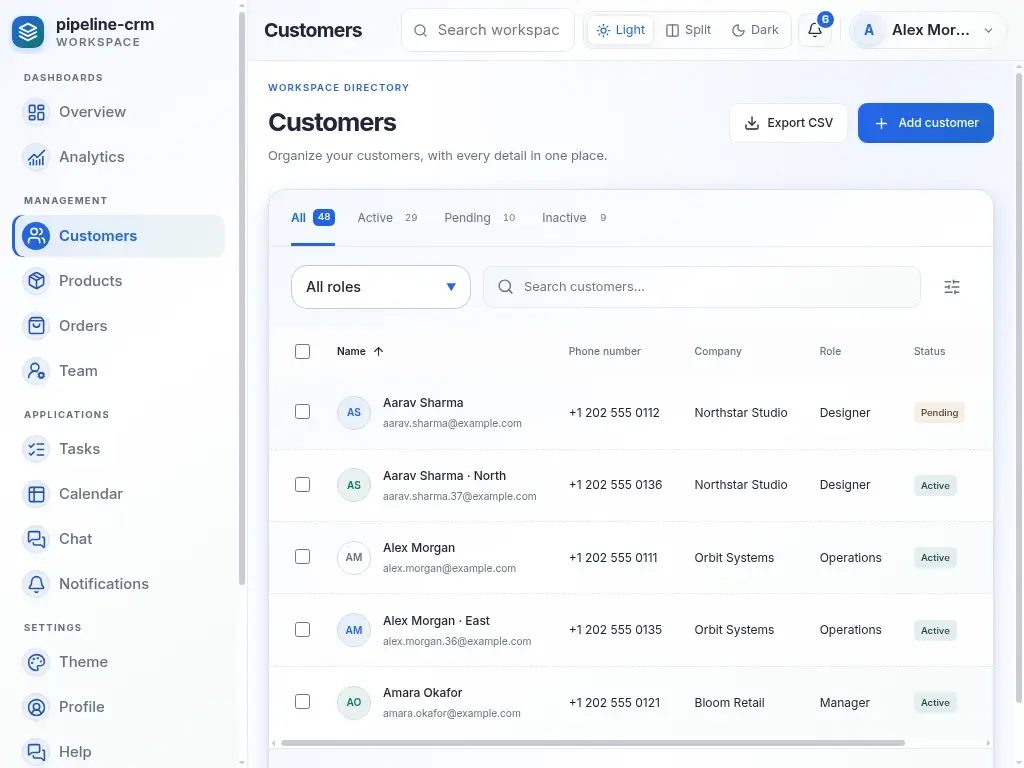The width and height of the screenshot is (1024, 768).
Task: Click the Add customer button
Action: click(925, 123)
